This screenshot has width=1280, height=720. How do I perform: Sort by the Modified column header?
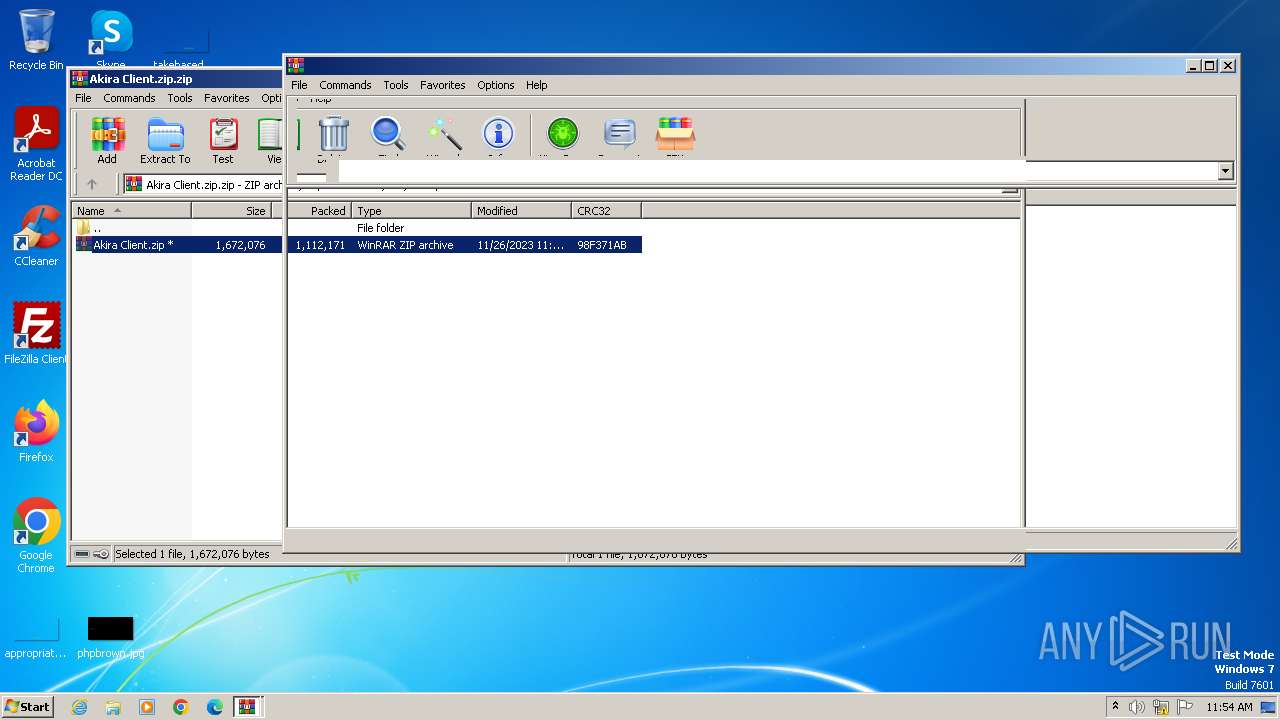pos(521,211)
